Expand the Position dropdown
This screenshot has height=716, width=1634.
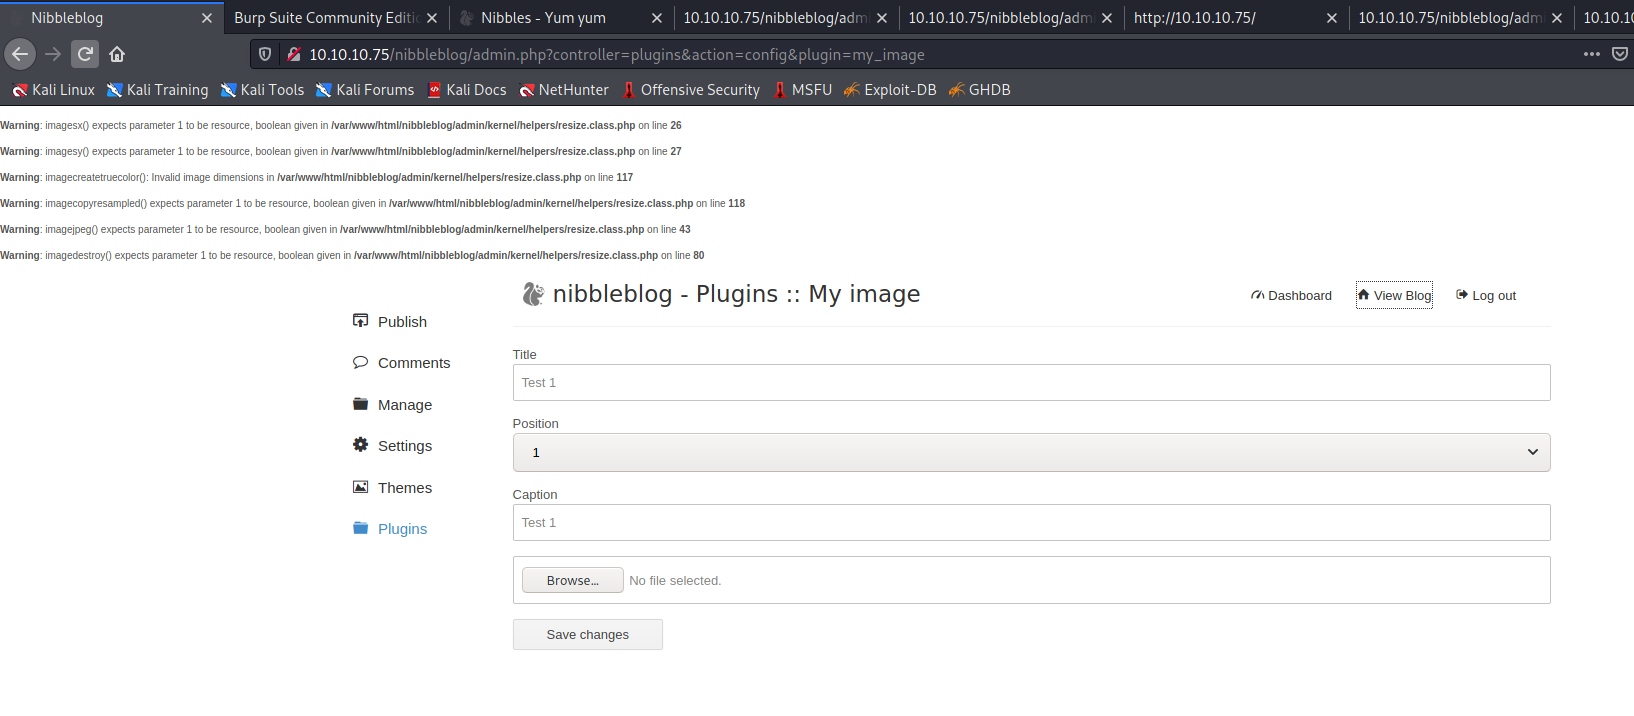1030,452
